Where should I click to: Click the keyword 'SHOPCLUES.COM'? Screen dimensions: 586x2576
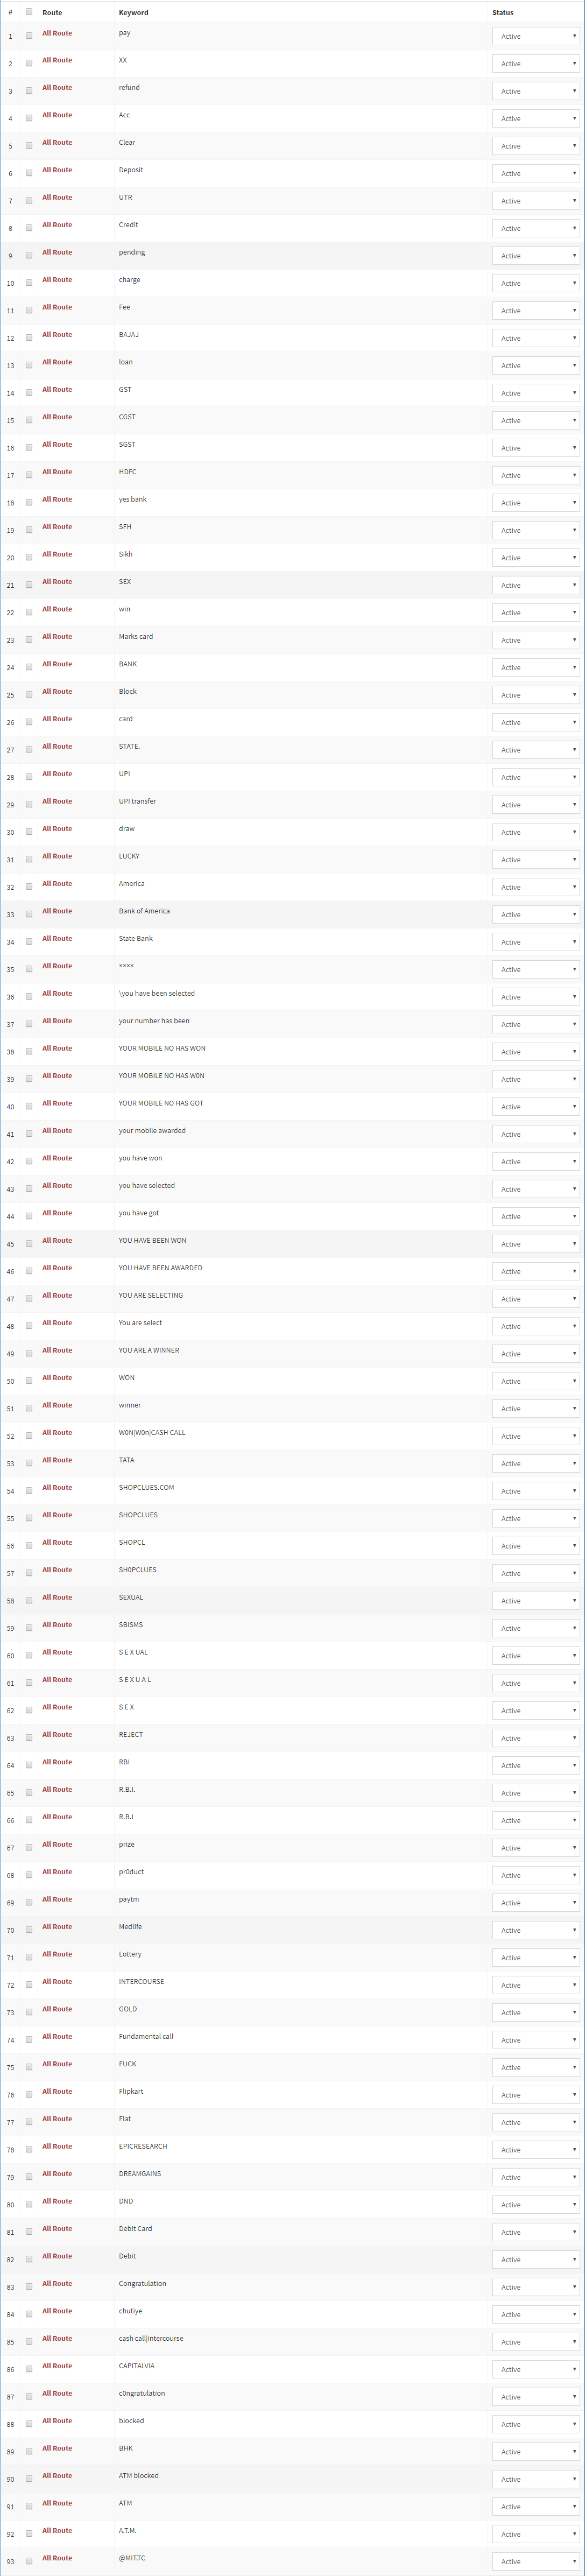146,1488
